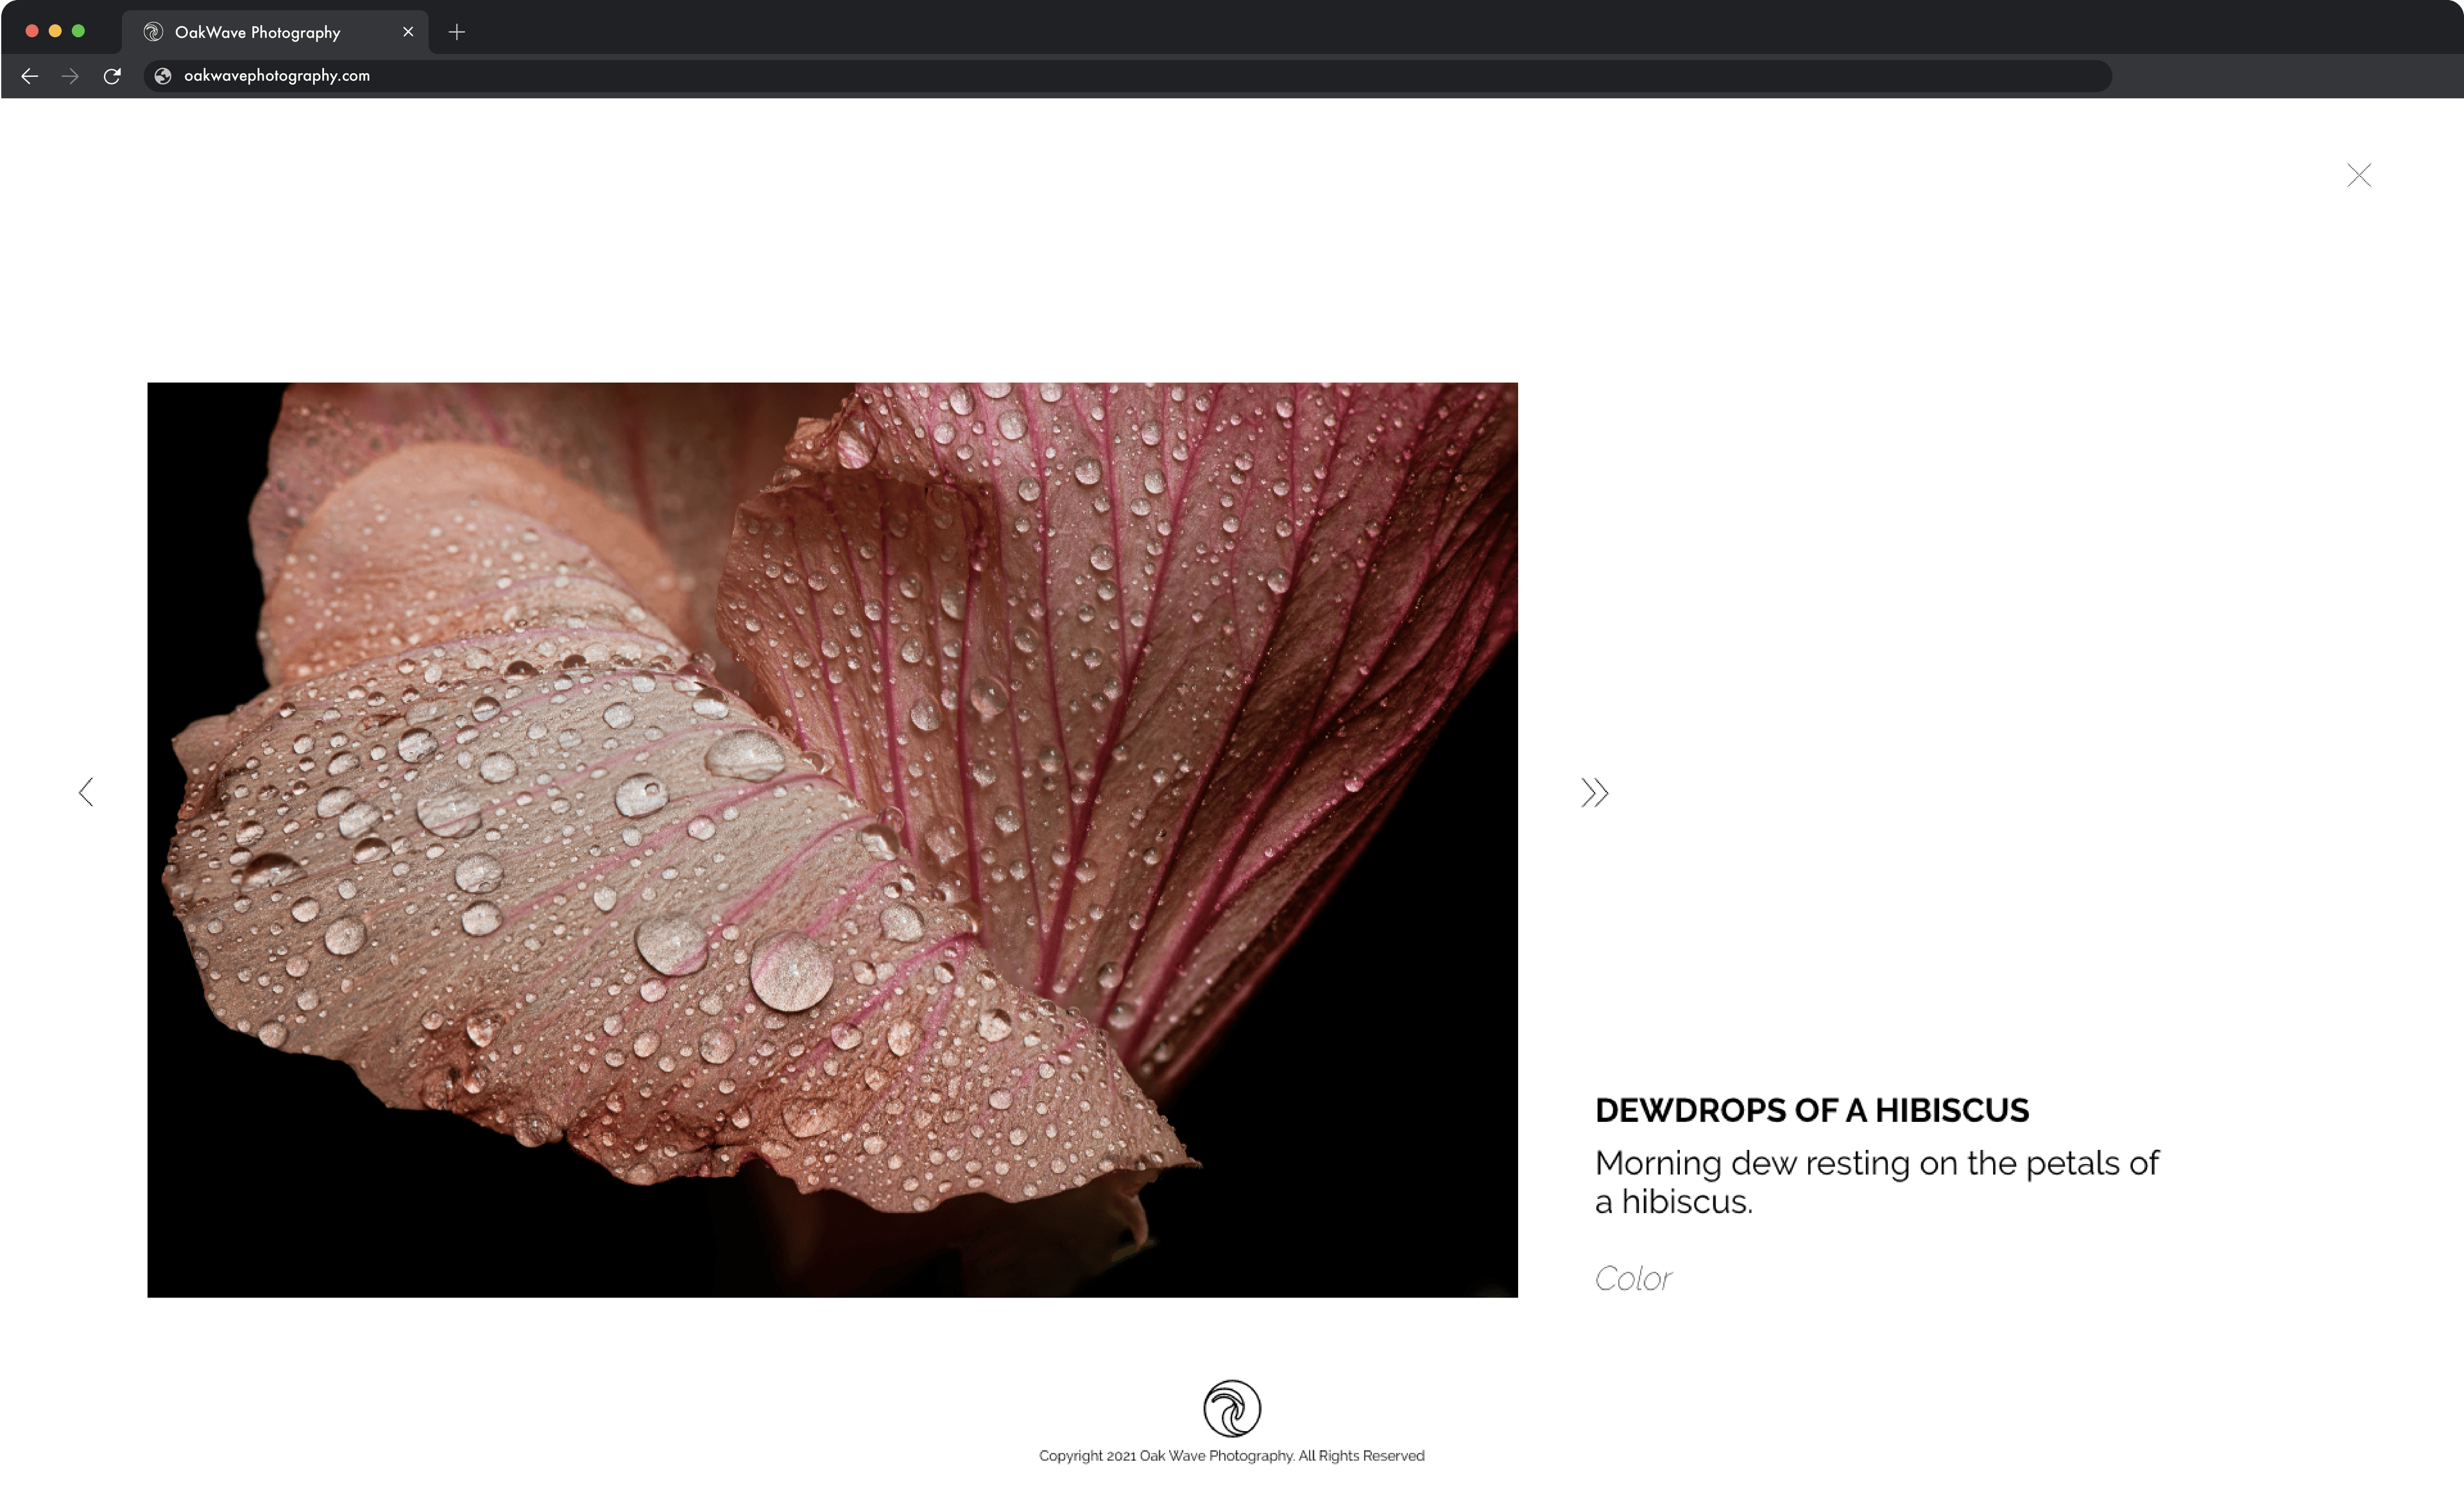Collapse the image viewer via the top-right X
This screenshot has width=2464, height=1485.
2359,175
